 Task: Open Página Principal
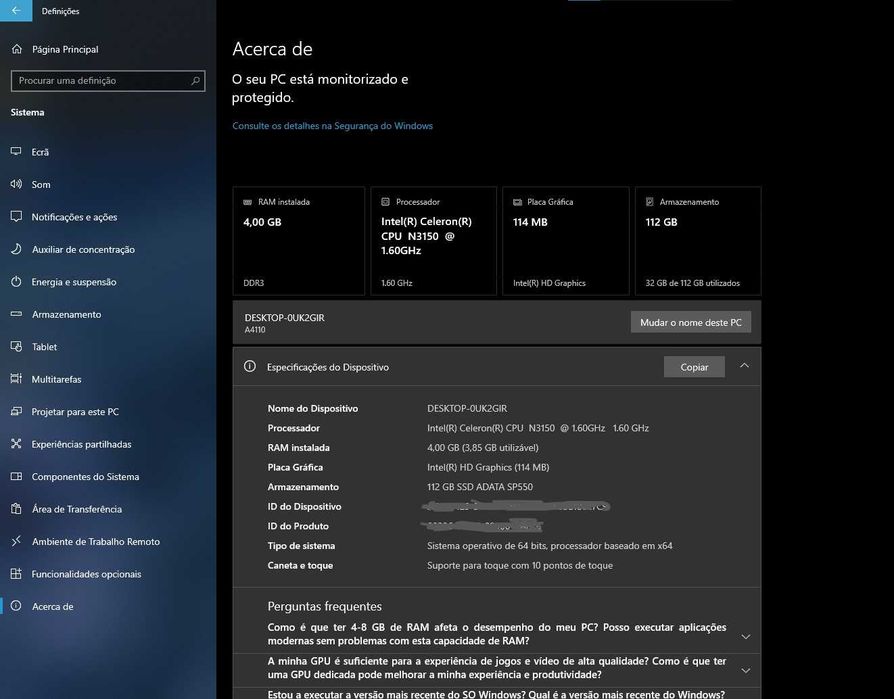click(x=108, y=49)
